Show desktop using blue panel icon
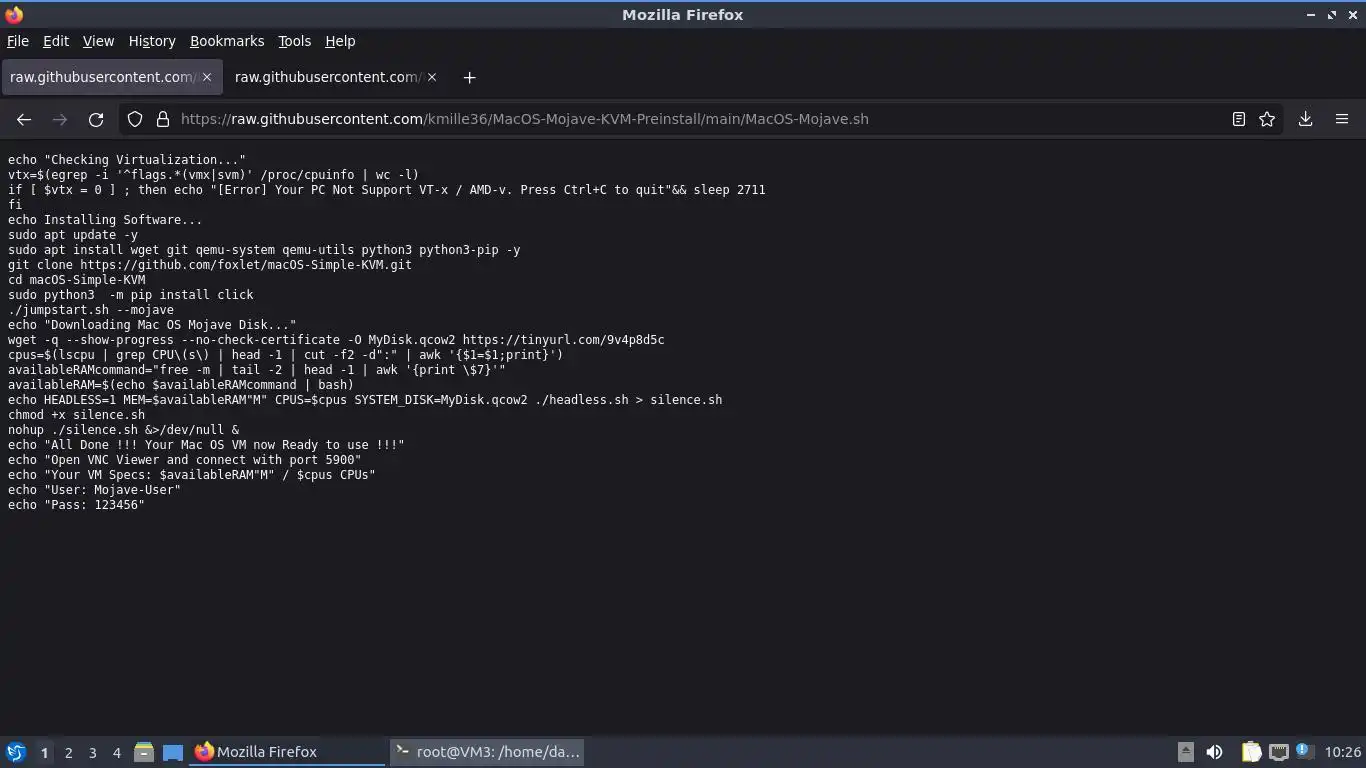This screenshot has width=1366, height=768. pos(173,752)
